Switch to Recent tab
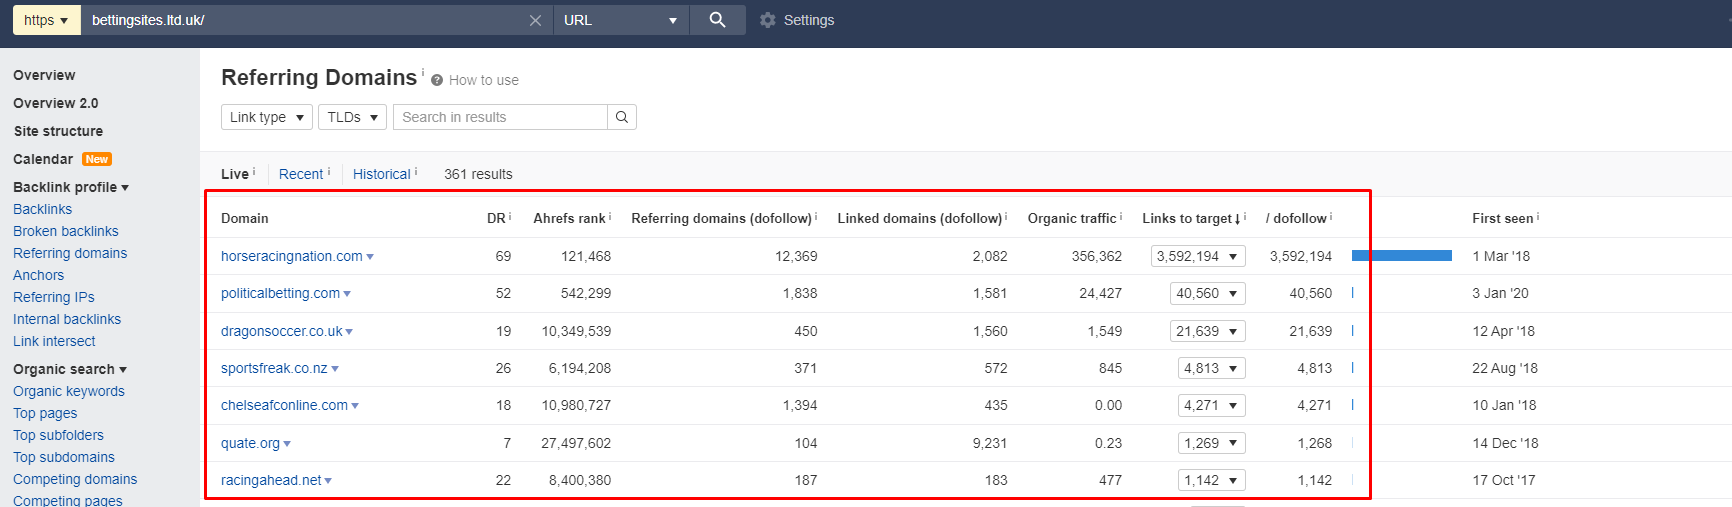1732x507 pixels. pos(301,174)
